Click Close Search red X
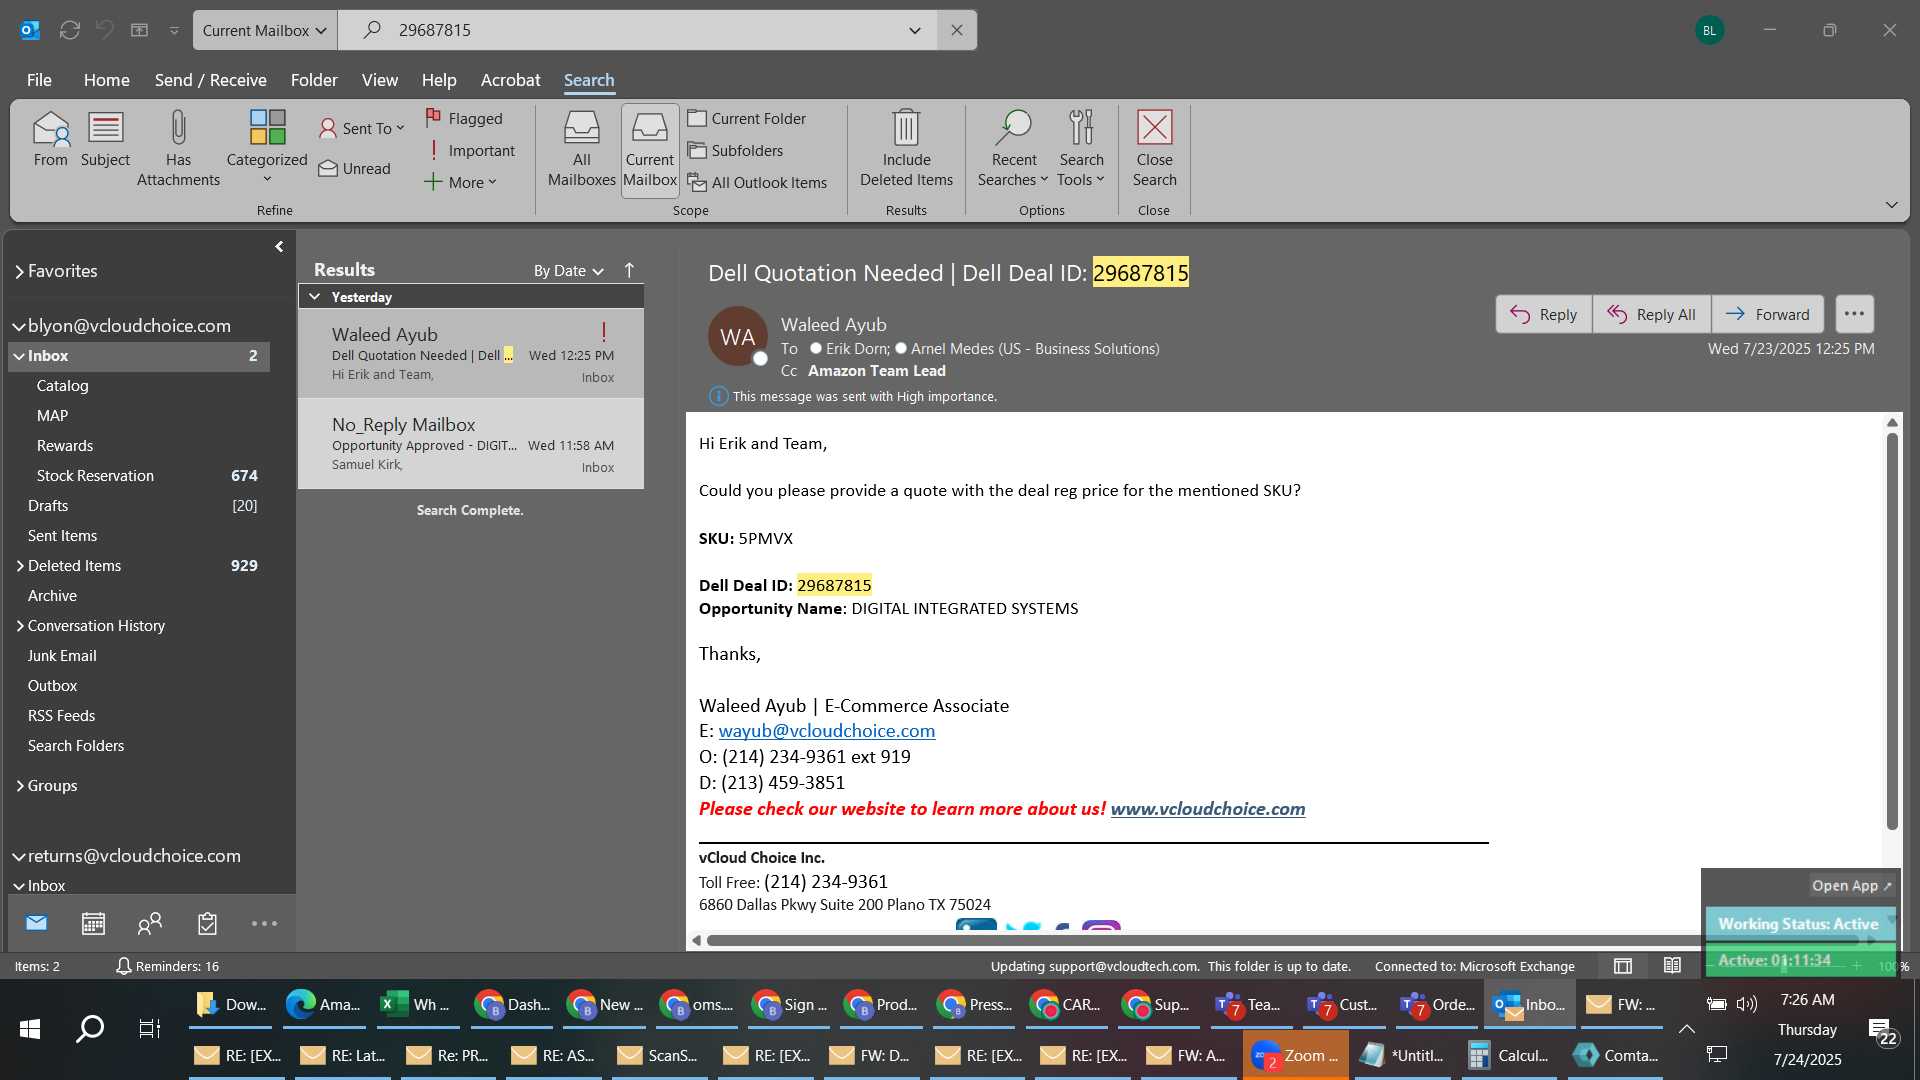This screenshot has width=1920, height=1080. click(x=1154, y=150)
